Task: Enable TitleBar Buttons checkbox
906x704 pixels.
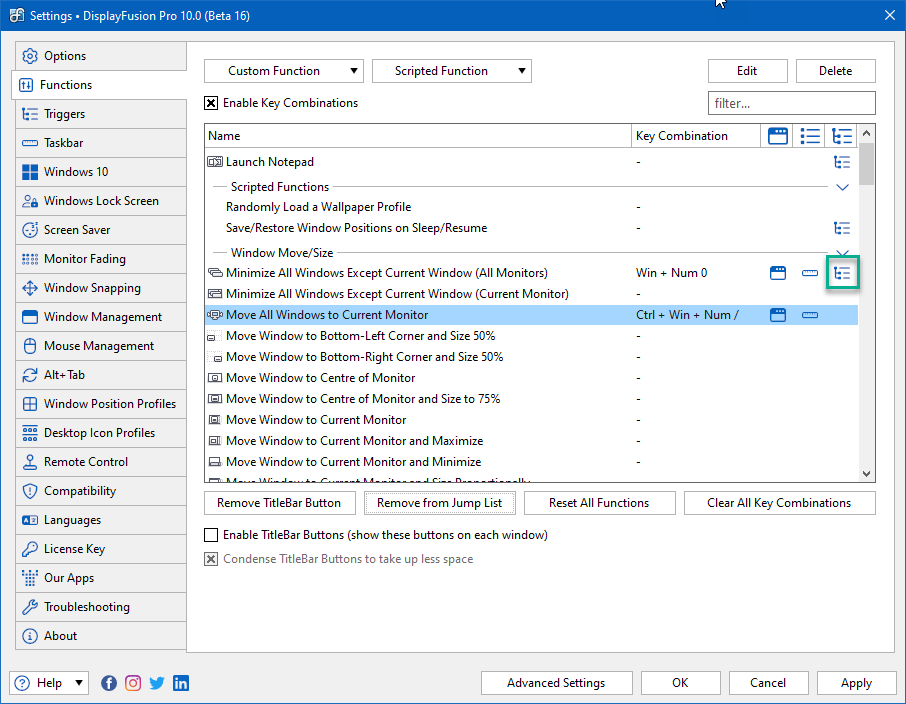Action: (x=211, y=535)
